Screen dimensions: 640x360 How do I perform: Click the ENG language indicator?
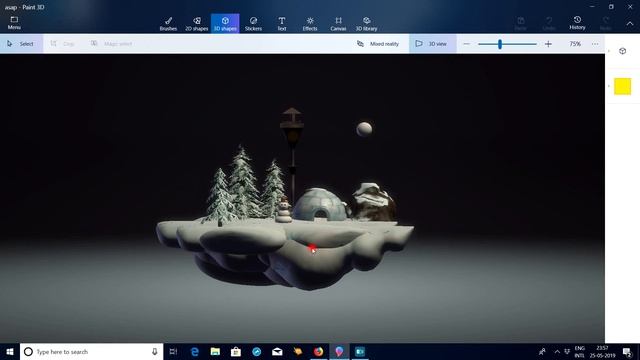[580, 351]
